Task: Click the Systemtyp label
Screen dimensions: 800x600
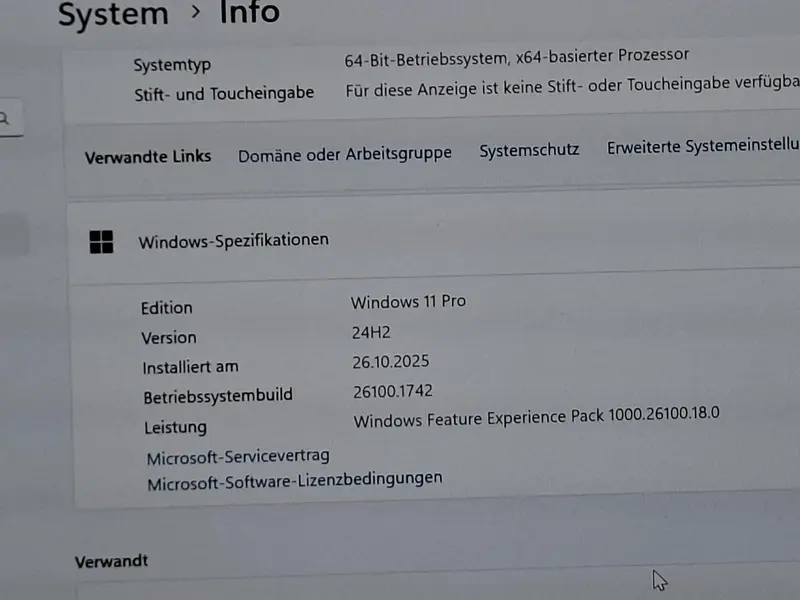Action: [172, 65]
